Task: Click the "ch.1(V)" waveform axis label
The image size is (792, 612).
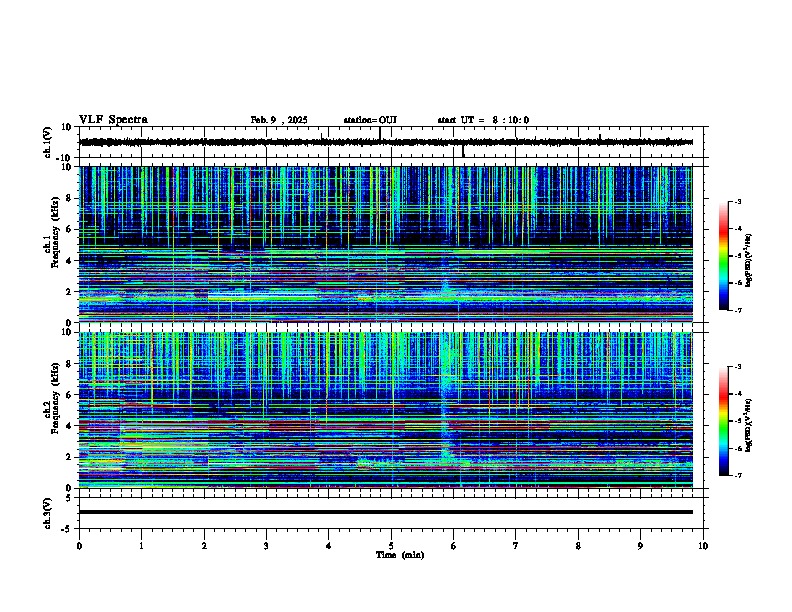Action: (48, 142)
